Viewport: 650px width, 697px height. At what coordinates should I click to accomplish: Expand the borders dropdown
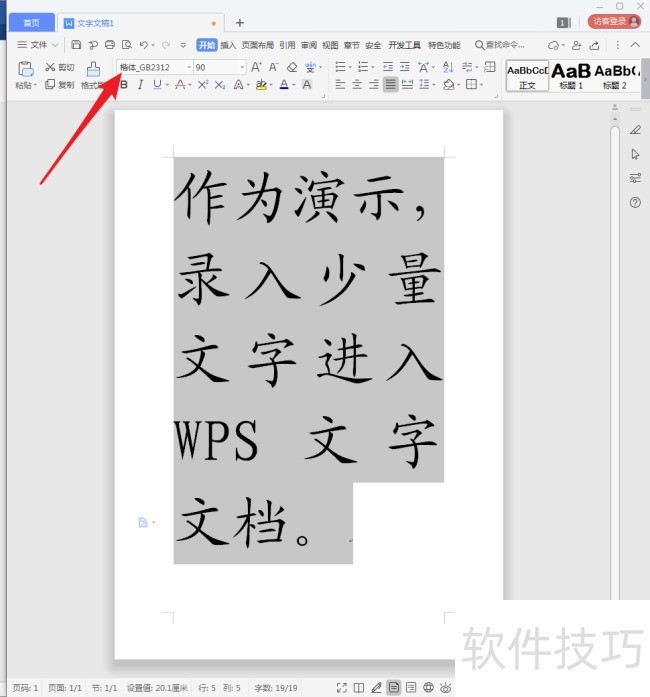pyautogui.click(x=481, y=84)
